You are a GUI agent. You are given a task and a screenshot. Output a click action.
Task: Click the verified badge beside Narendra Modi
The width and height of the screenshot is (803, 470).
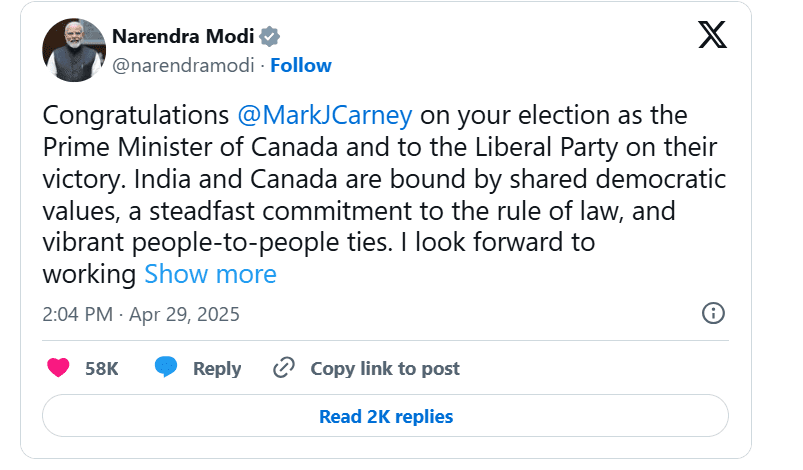point(270,37)
